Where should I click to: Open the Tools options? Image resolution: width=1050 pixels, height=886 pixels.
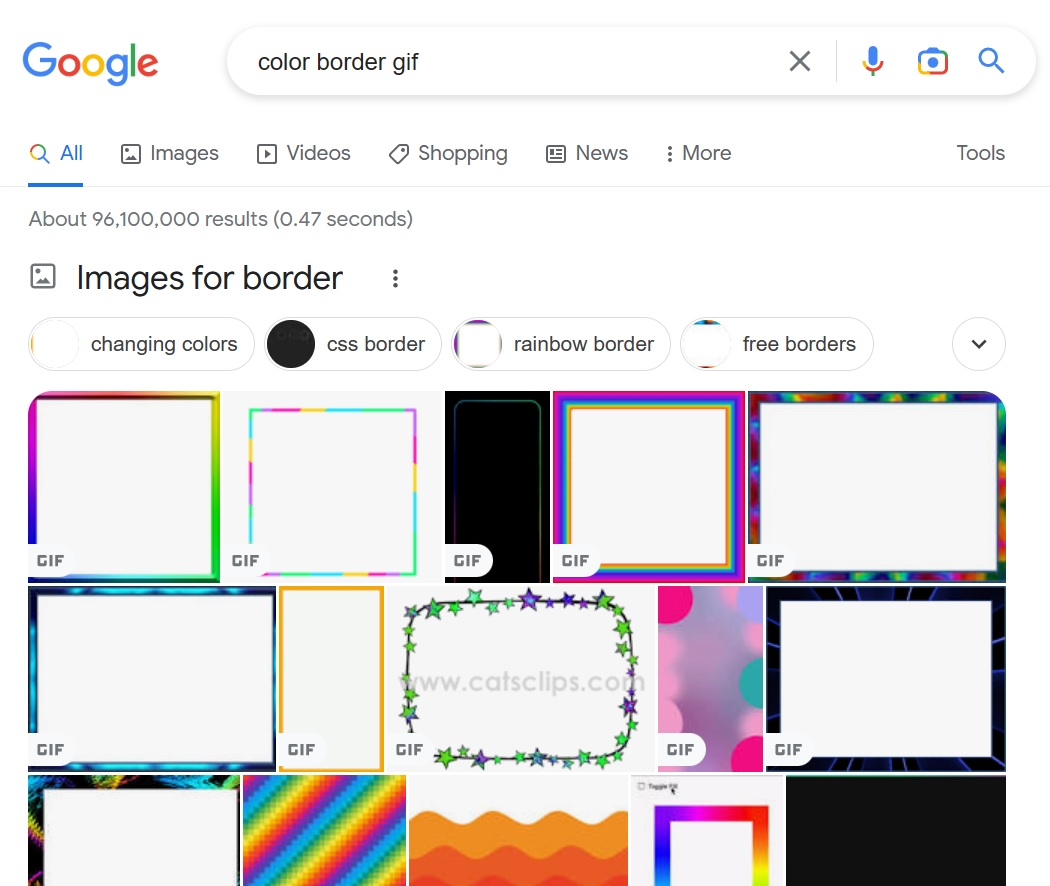point(980,153)
